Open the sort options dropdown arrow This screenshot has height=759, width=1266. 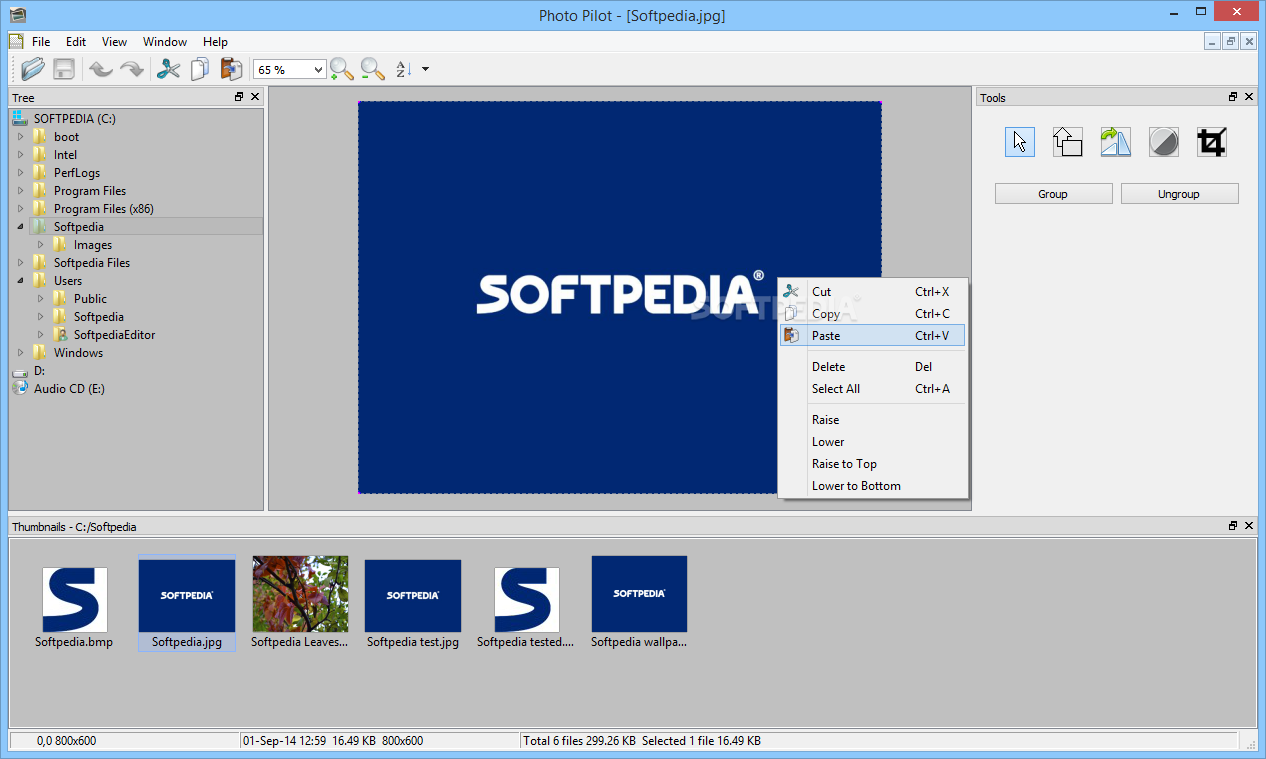[x=426, y=69]
